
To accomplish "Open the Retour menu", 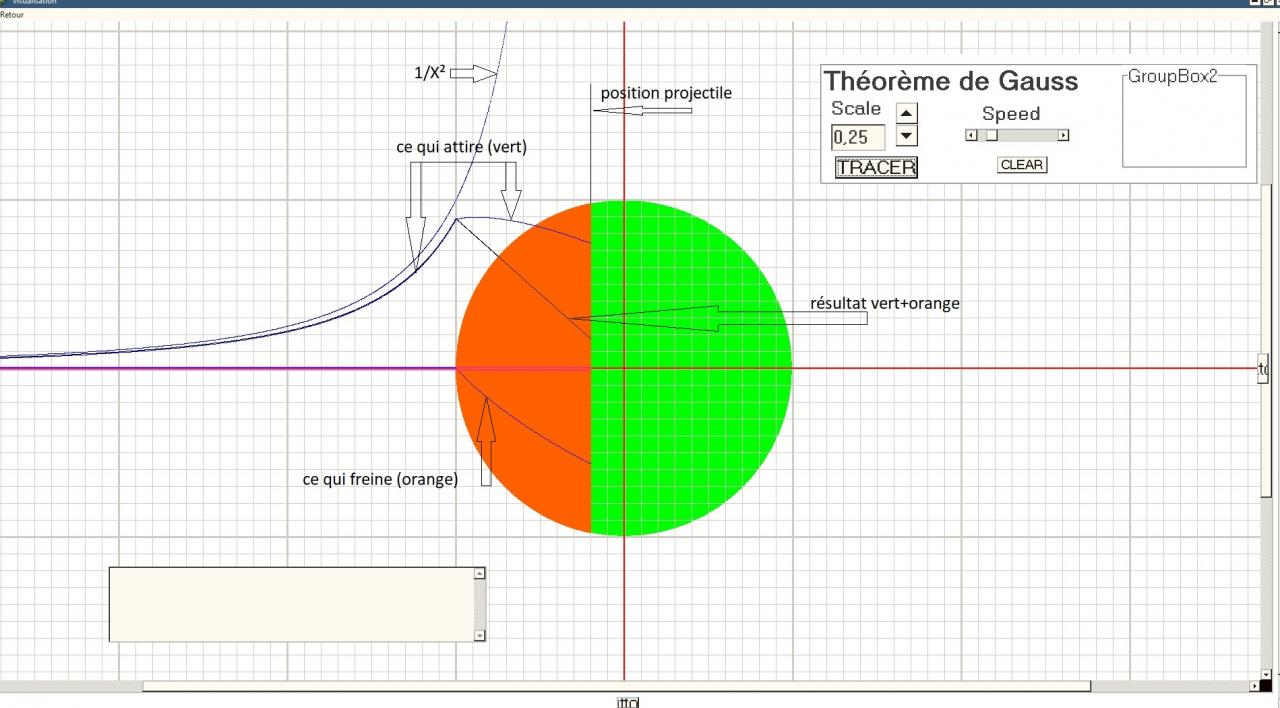I will [x=12, y=15].
